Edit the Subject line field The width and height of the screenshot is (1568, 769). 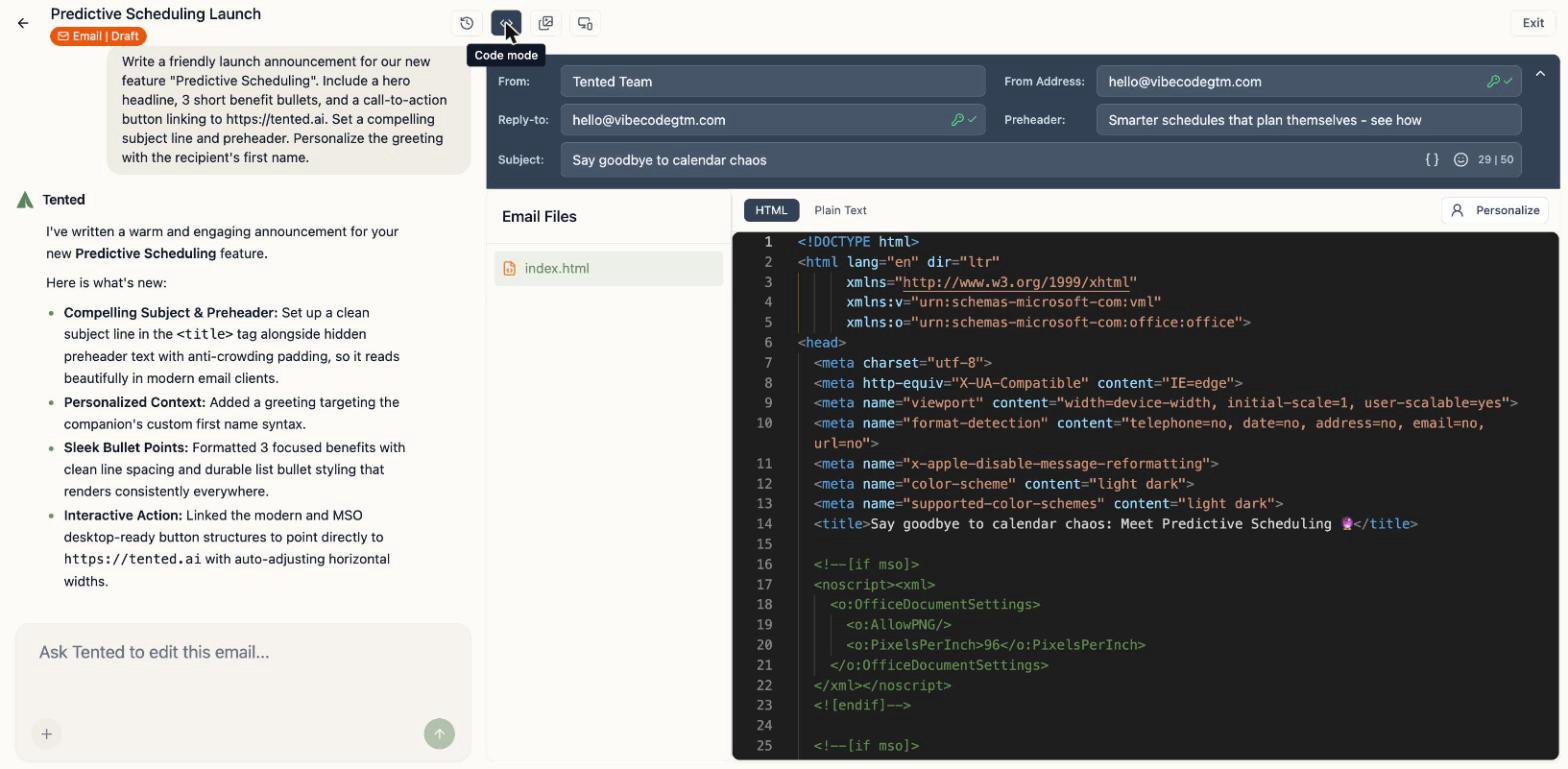pyautogui.click(x=1041, y=160)
